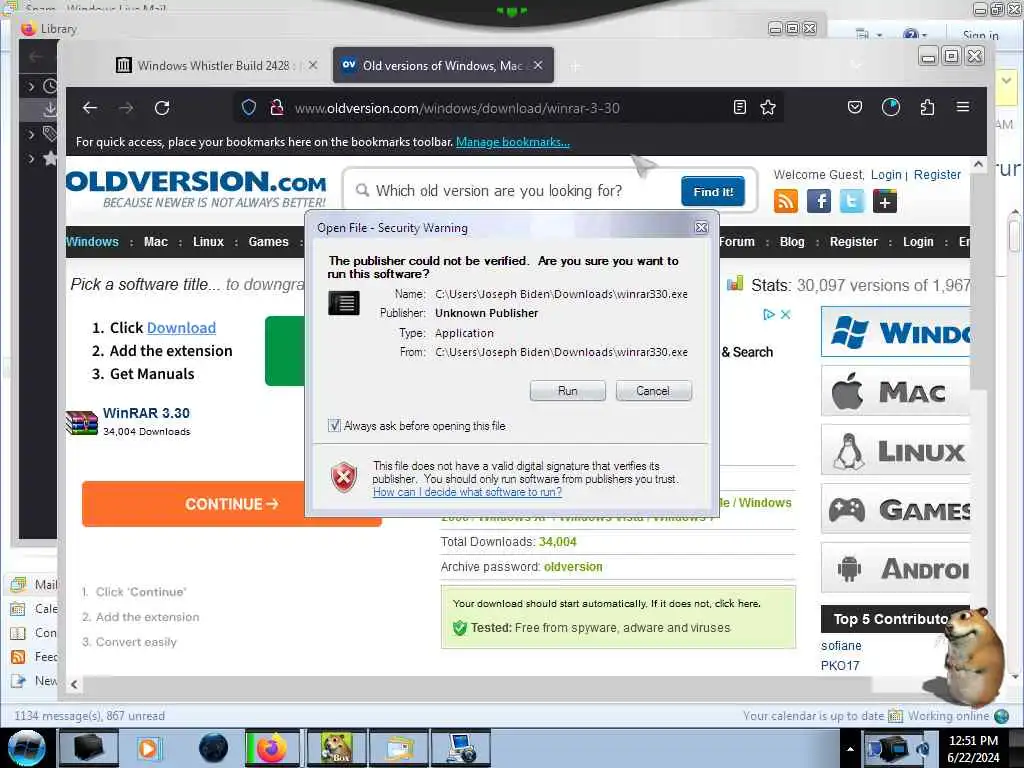Close the ad with the X icon
The image size is (1024, 768).
tap(786, 314)
